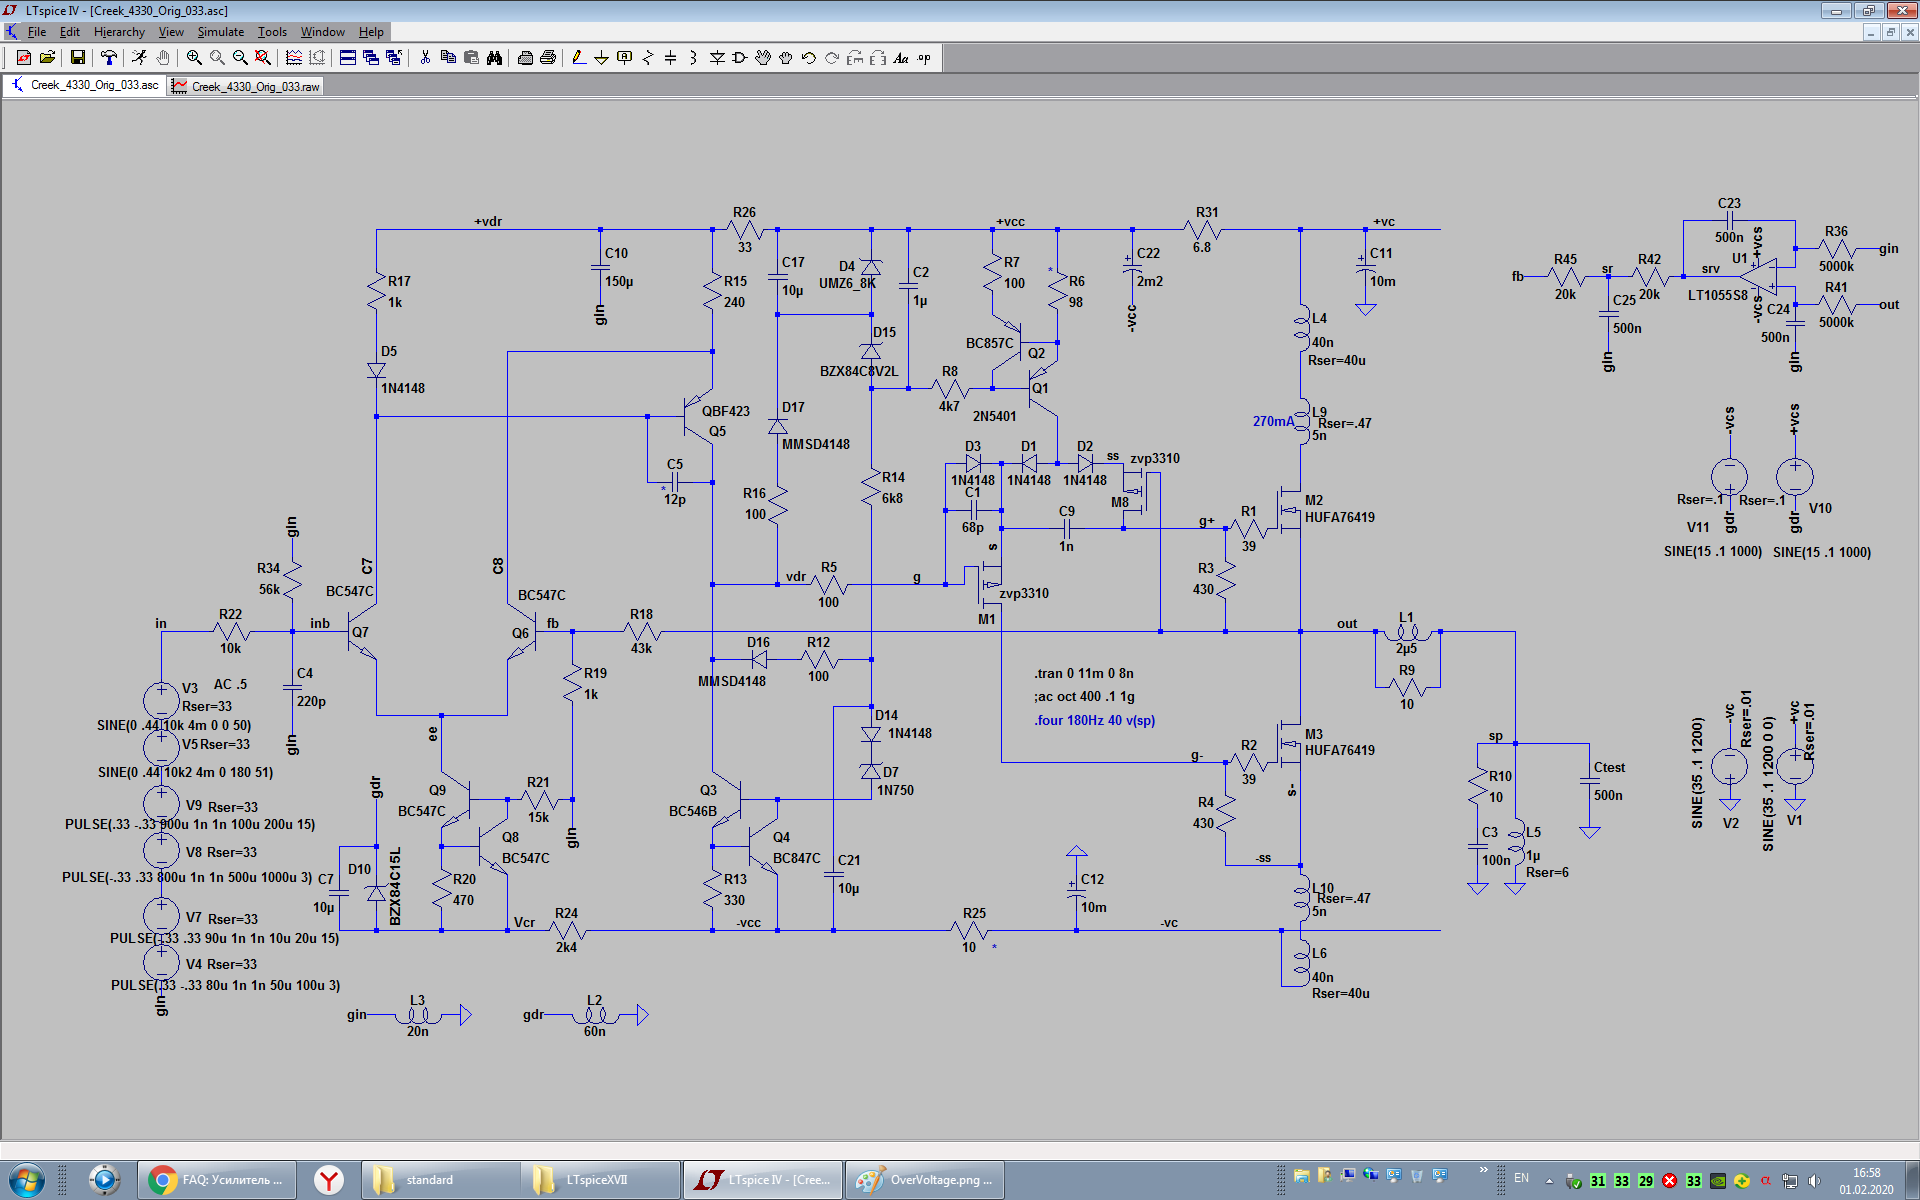This screenshot has width=1920, height=1200.
Task: Open a file with the folder toolbar icon
Action: click(47, 58)
